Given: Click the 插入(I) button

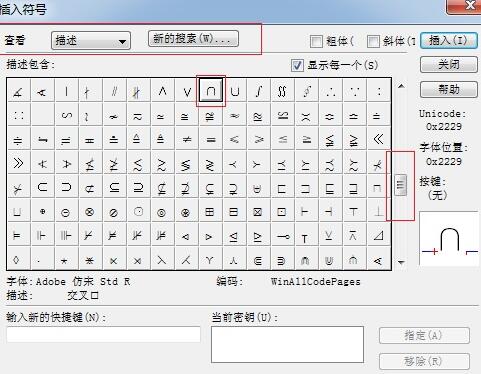Looking at the screenshot, I should (449, 41).
